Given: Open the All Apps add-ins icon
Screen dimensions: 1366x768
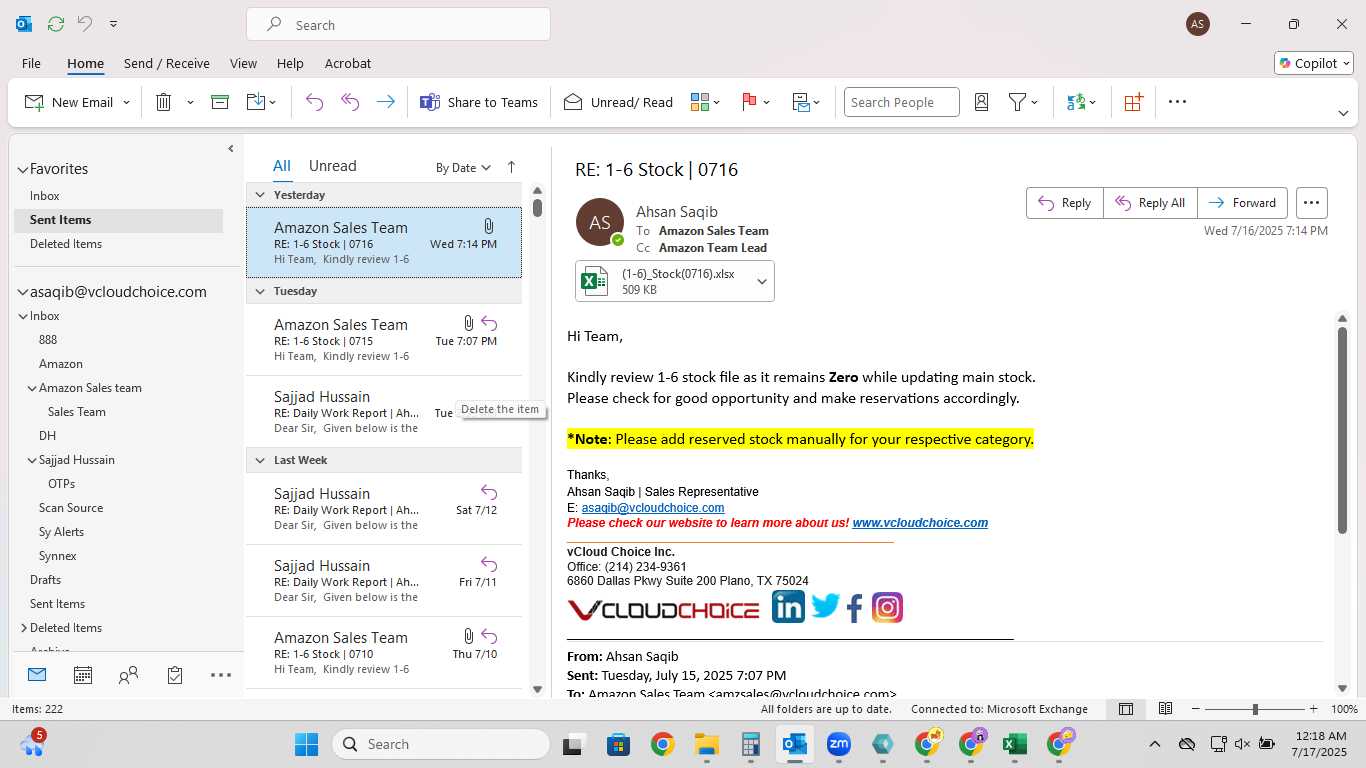Looking at the screenshot, I should tap(1133, 102).
